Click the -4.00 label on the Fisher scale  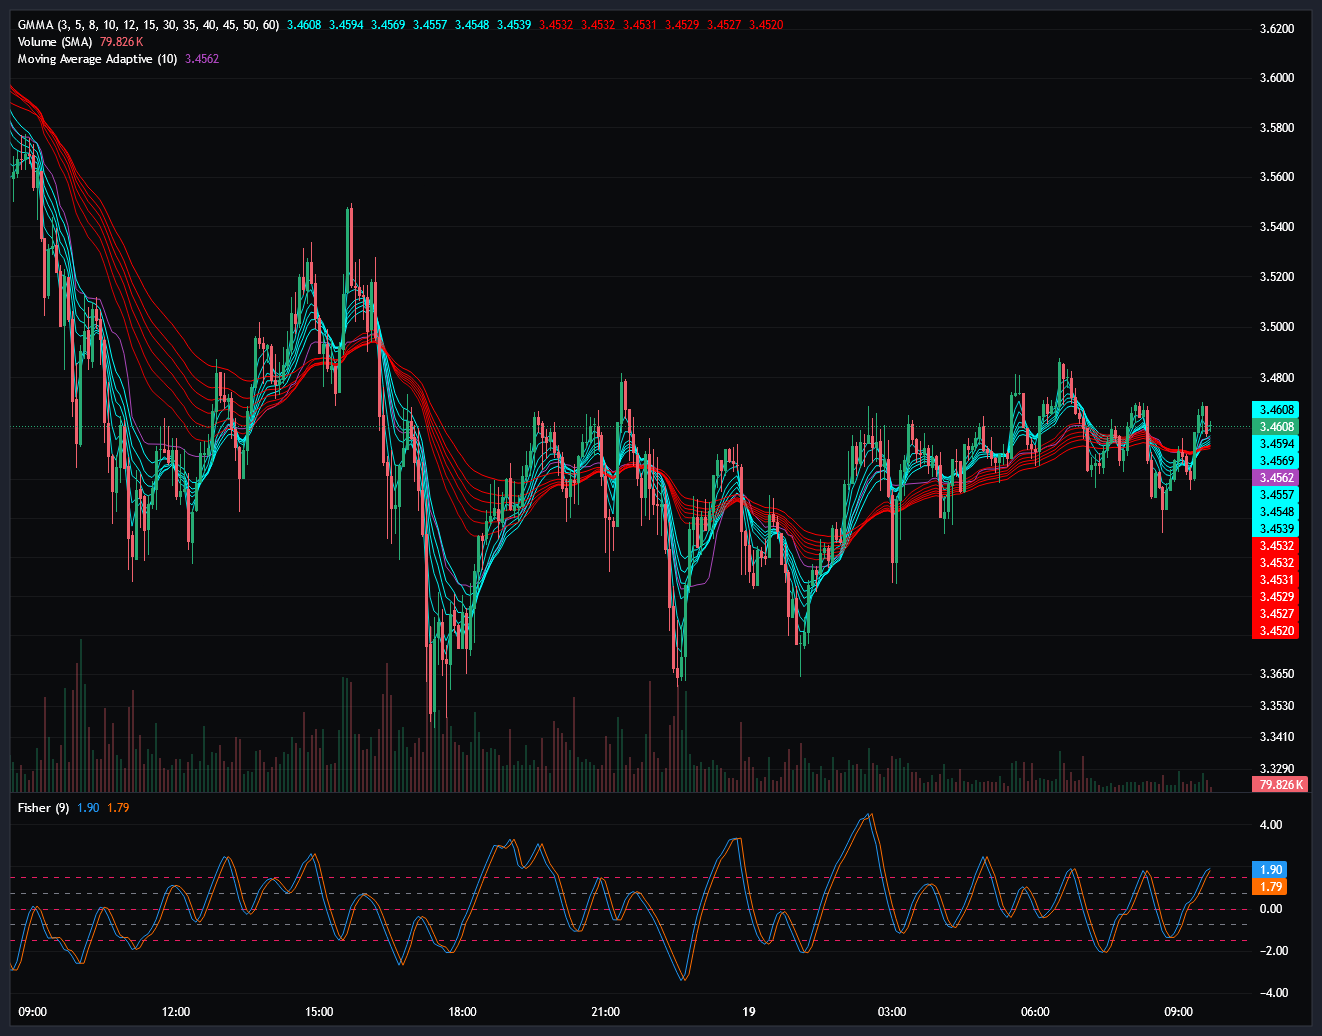point(1272,993)
